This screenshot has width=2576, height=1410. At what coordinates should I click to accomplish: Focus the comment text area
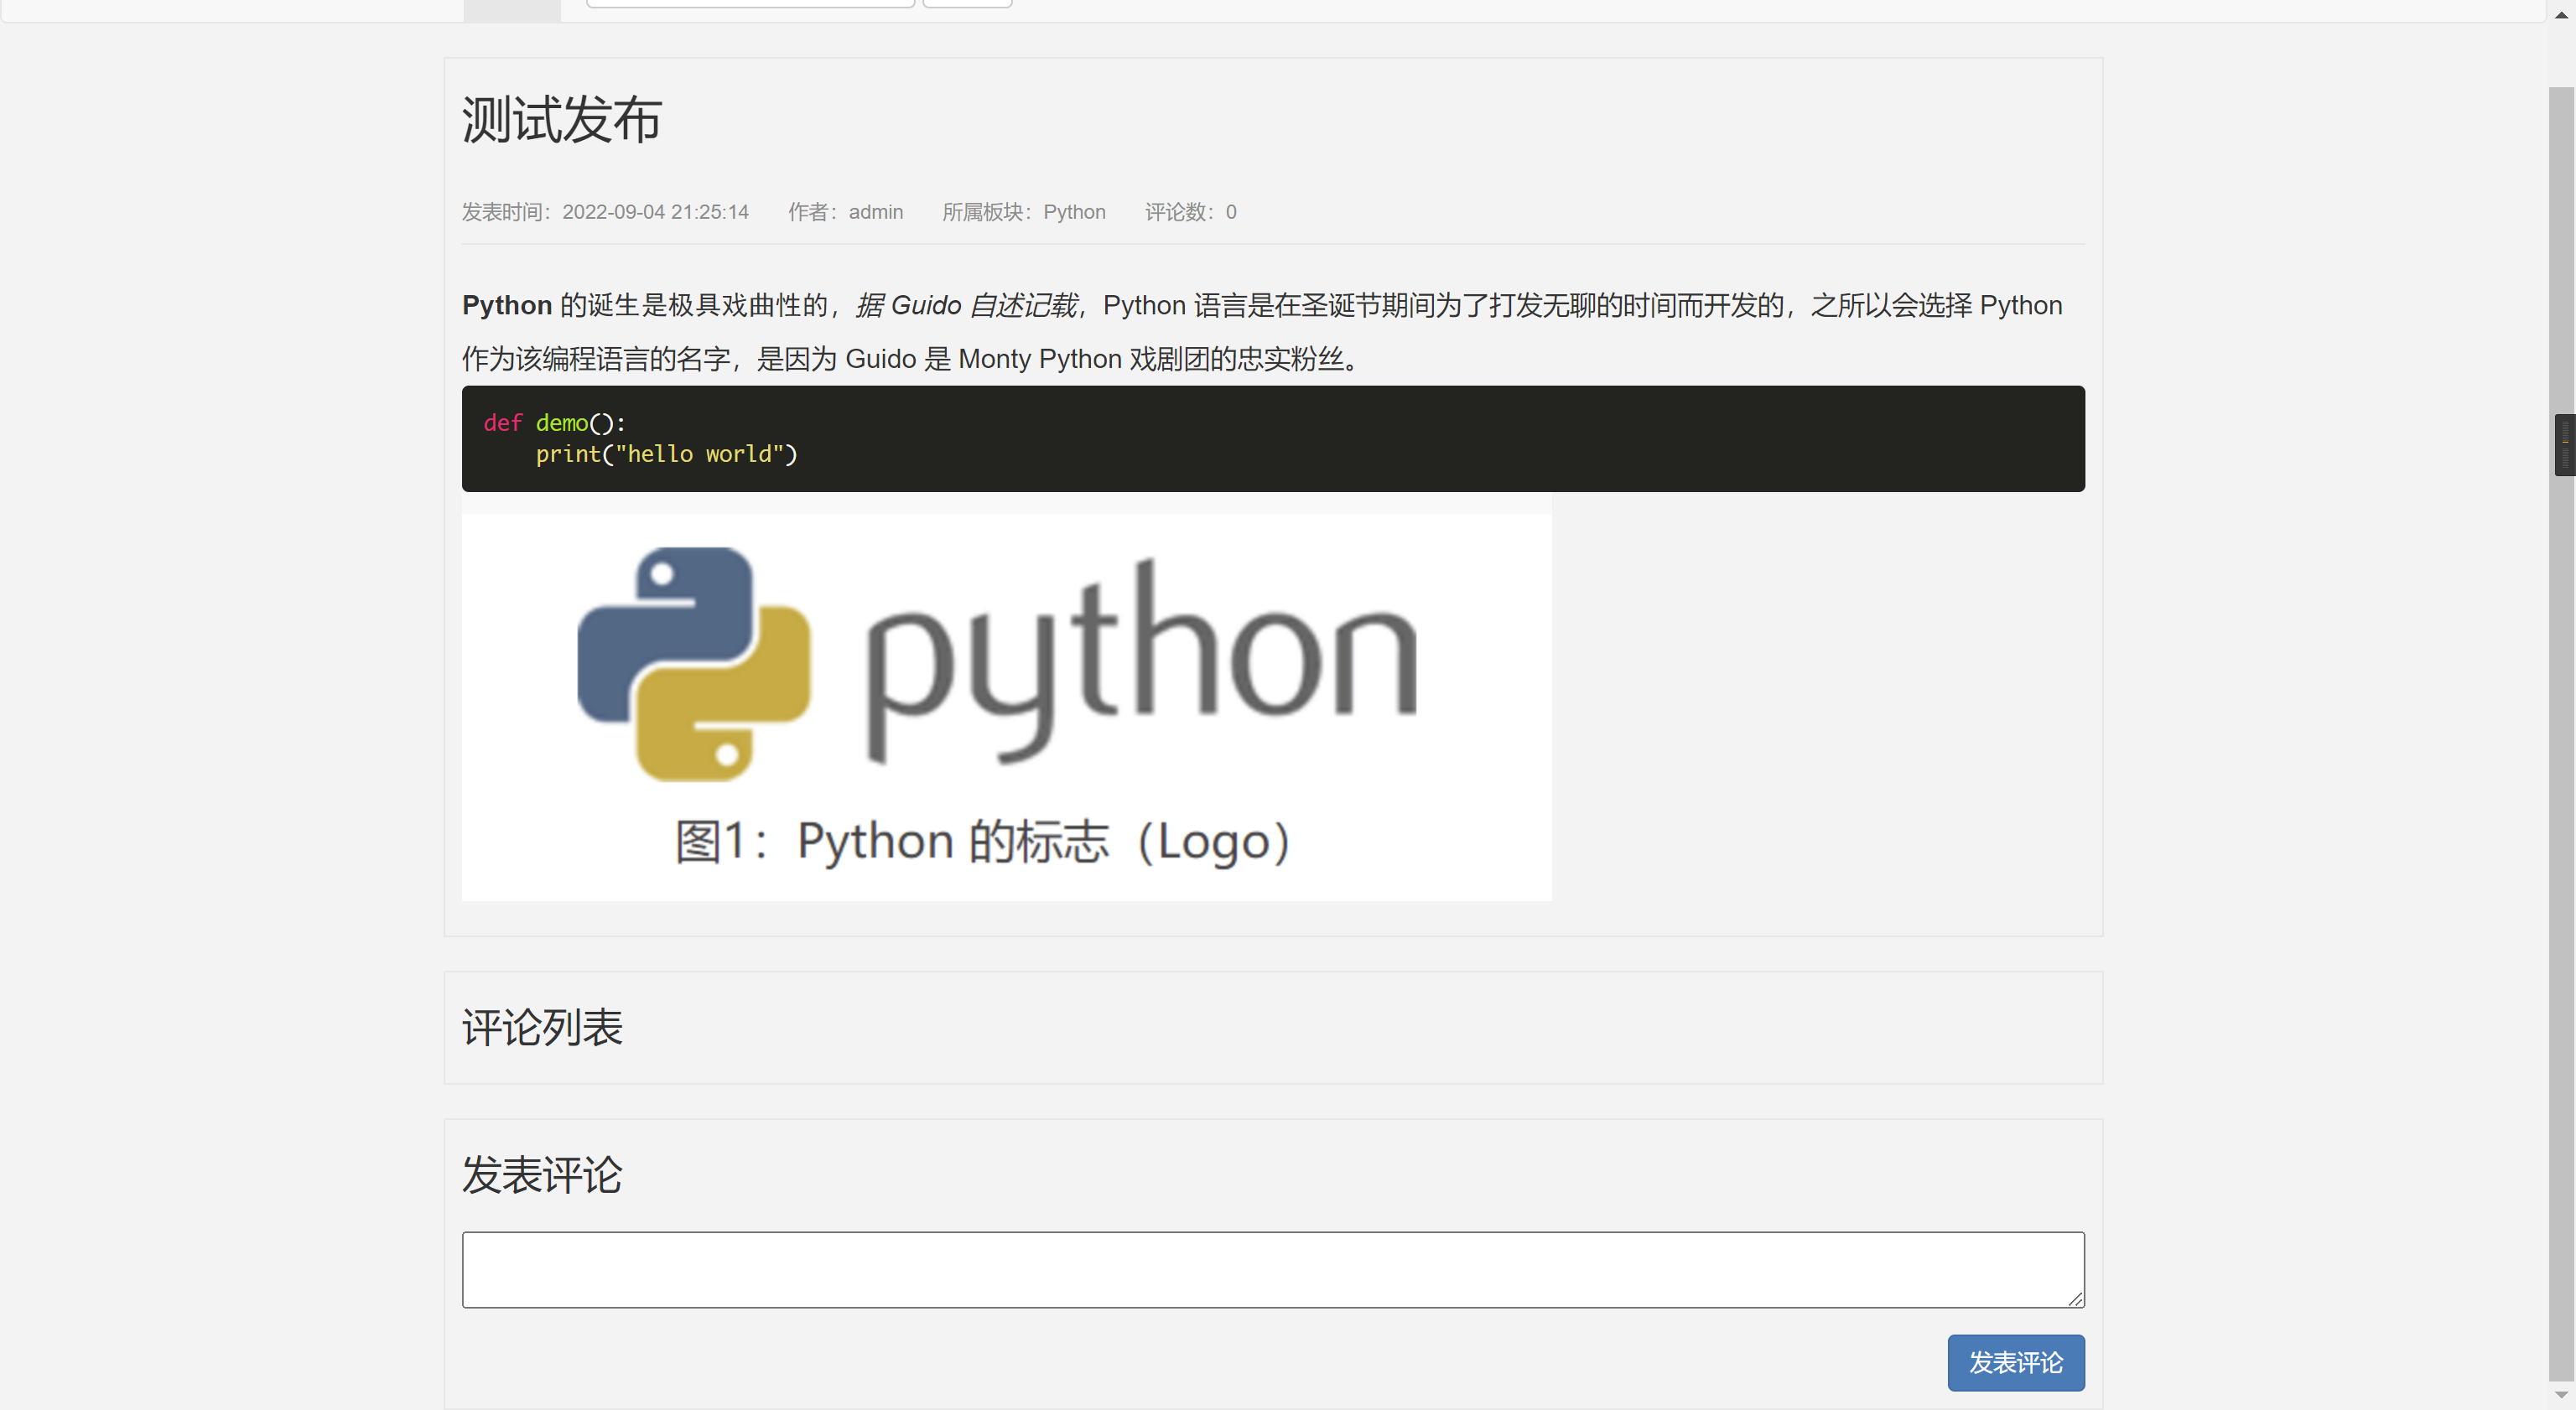[1272, 1269]
